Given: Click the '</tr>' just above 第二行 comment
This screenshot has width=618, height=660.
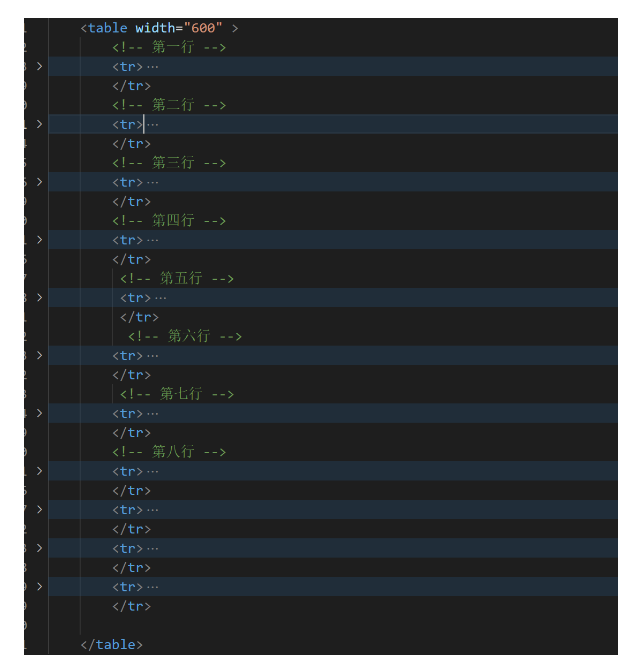Looking at the screenshot, I should (131, 86).
